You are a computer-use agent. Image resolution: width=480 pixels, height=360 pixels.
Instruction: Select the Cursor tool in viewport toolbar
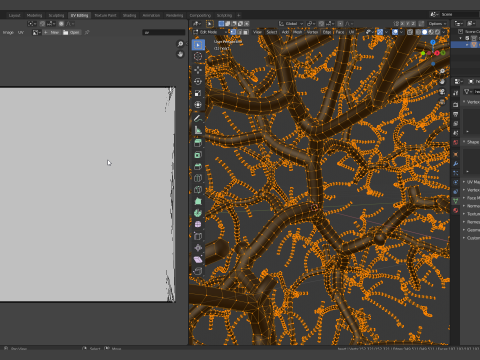click(x=198, y=56)
